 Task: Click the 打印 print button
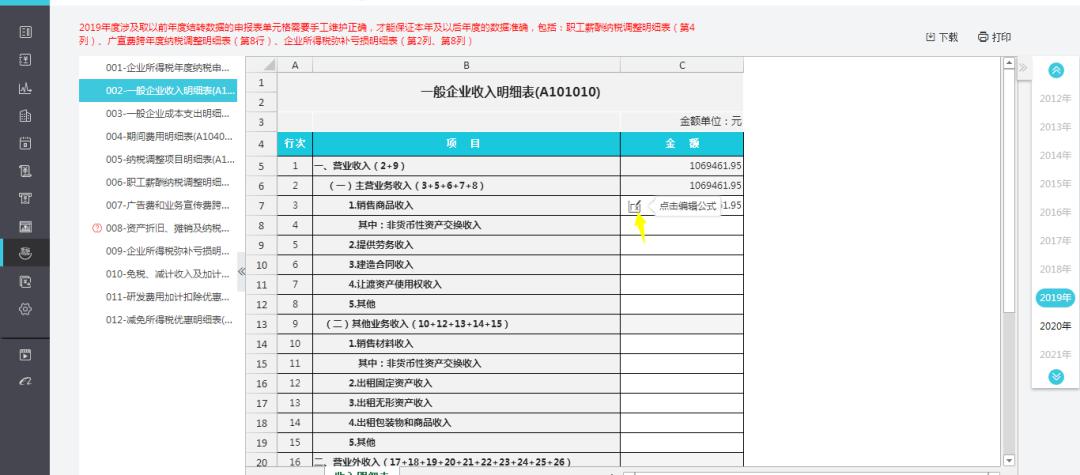point(995,37)
